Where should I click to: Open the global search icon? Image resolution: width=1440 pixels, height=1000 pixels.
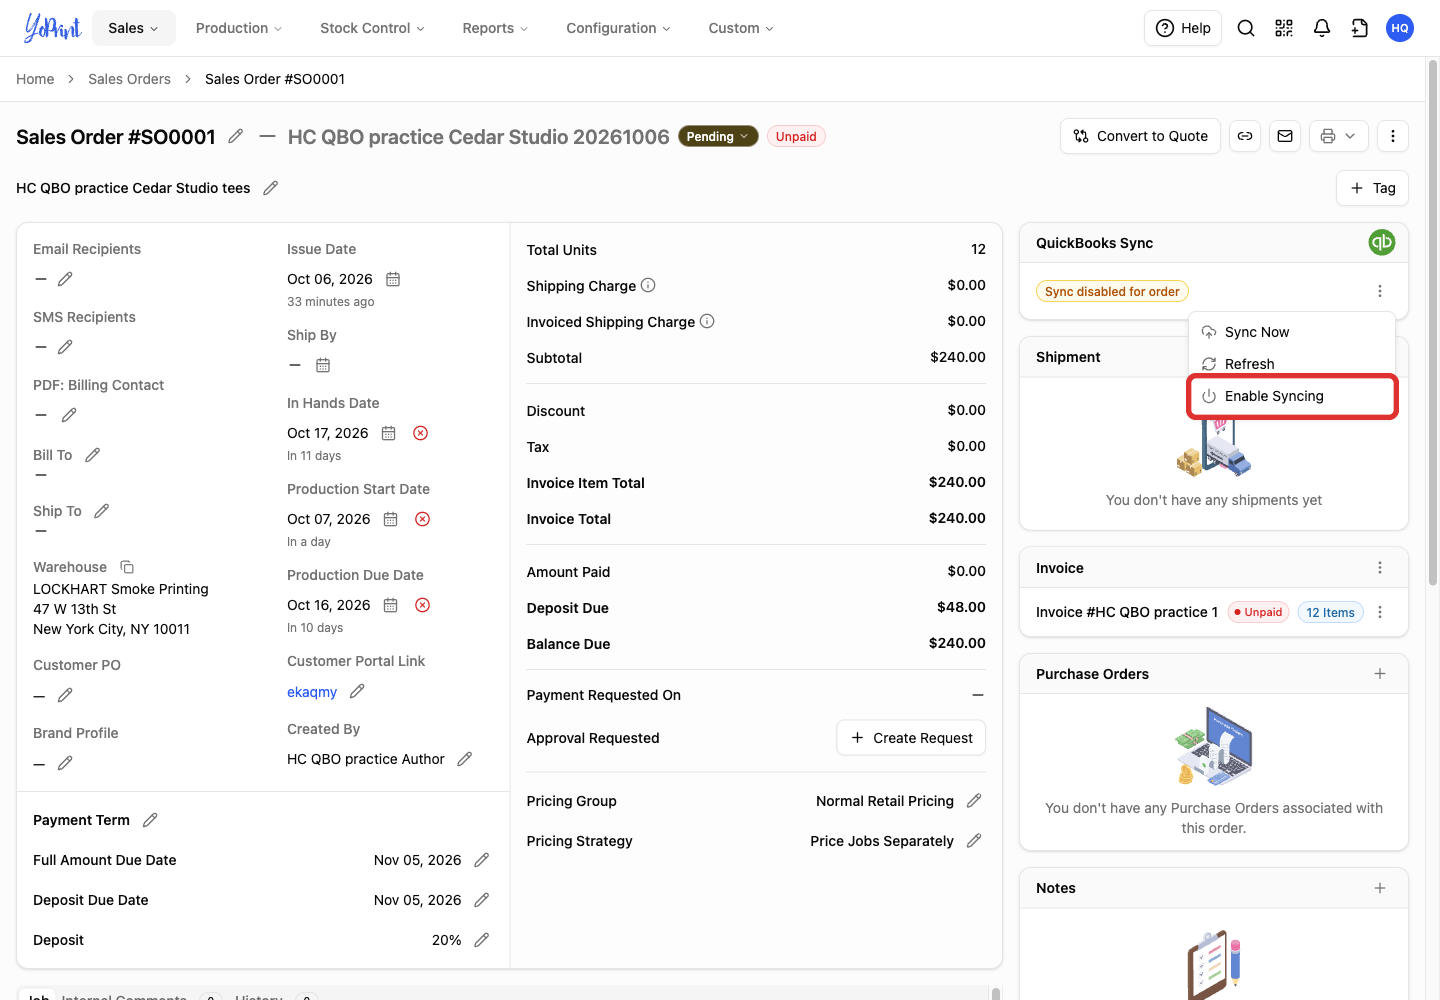point(1246,28)
